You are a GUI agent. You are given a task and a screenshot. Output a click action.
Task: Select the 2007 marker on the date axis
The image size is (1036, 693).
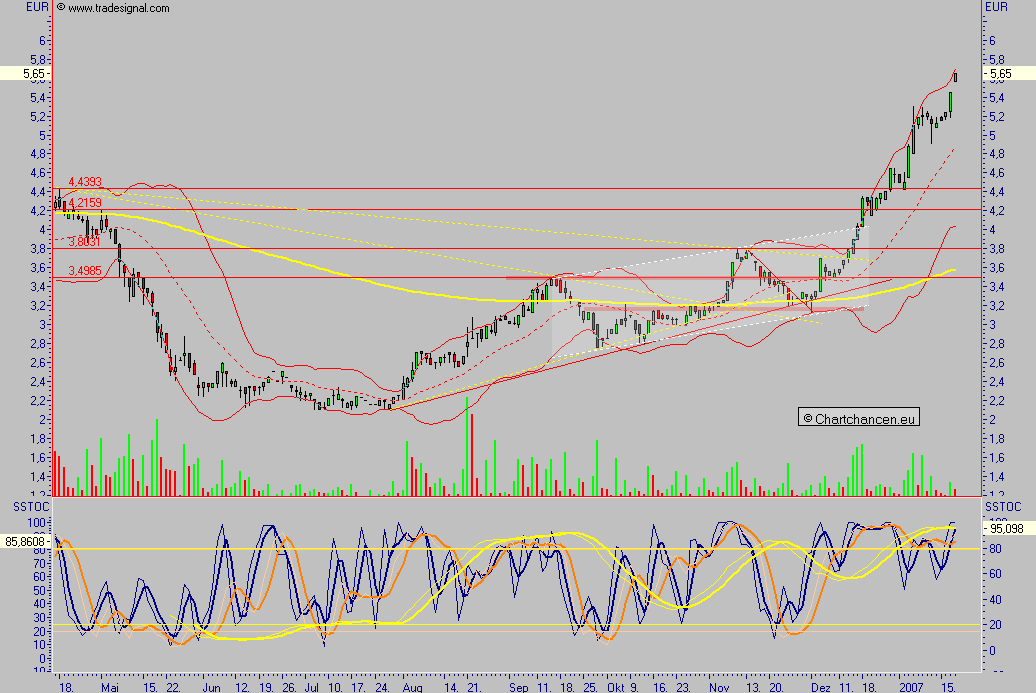pos(911,688)
